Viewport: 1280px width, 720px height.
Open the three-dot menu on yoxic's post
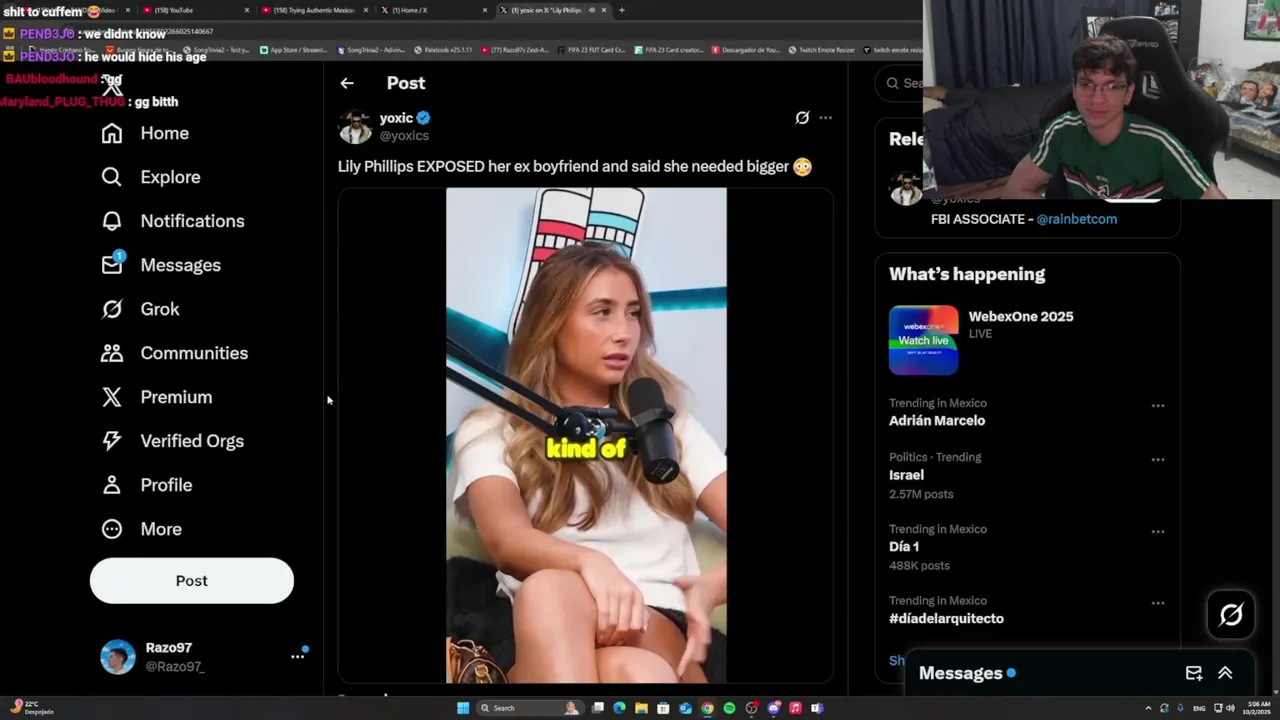825,118
